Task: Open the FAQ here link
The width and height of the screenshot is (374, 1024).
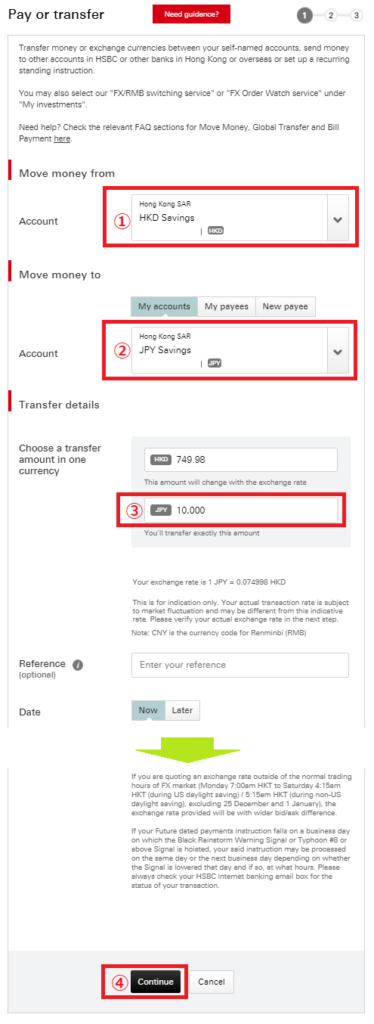Action: [x=62, y=138]
